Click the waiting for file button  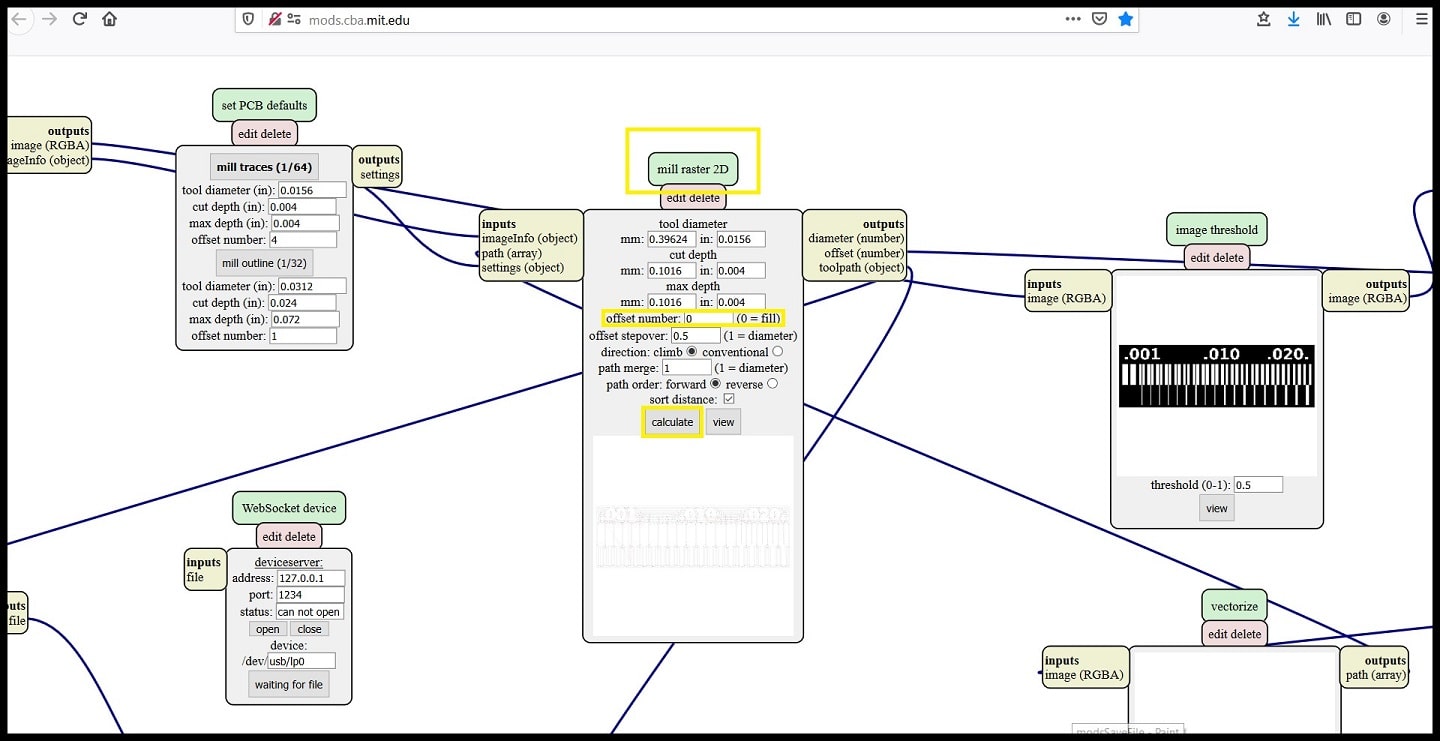(x=288, y=685)
